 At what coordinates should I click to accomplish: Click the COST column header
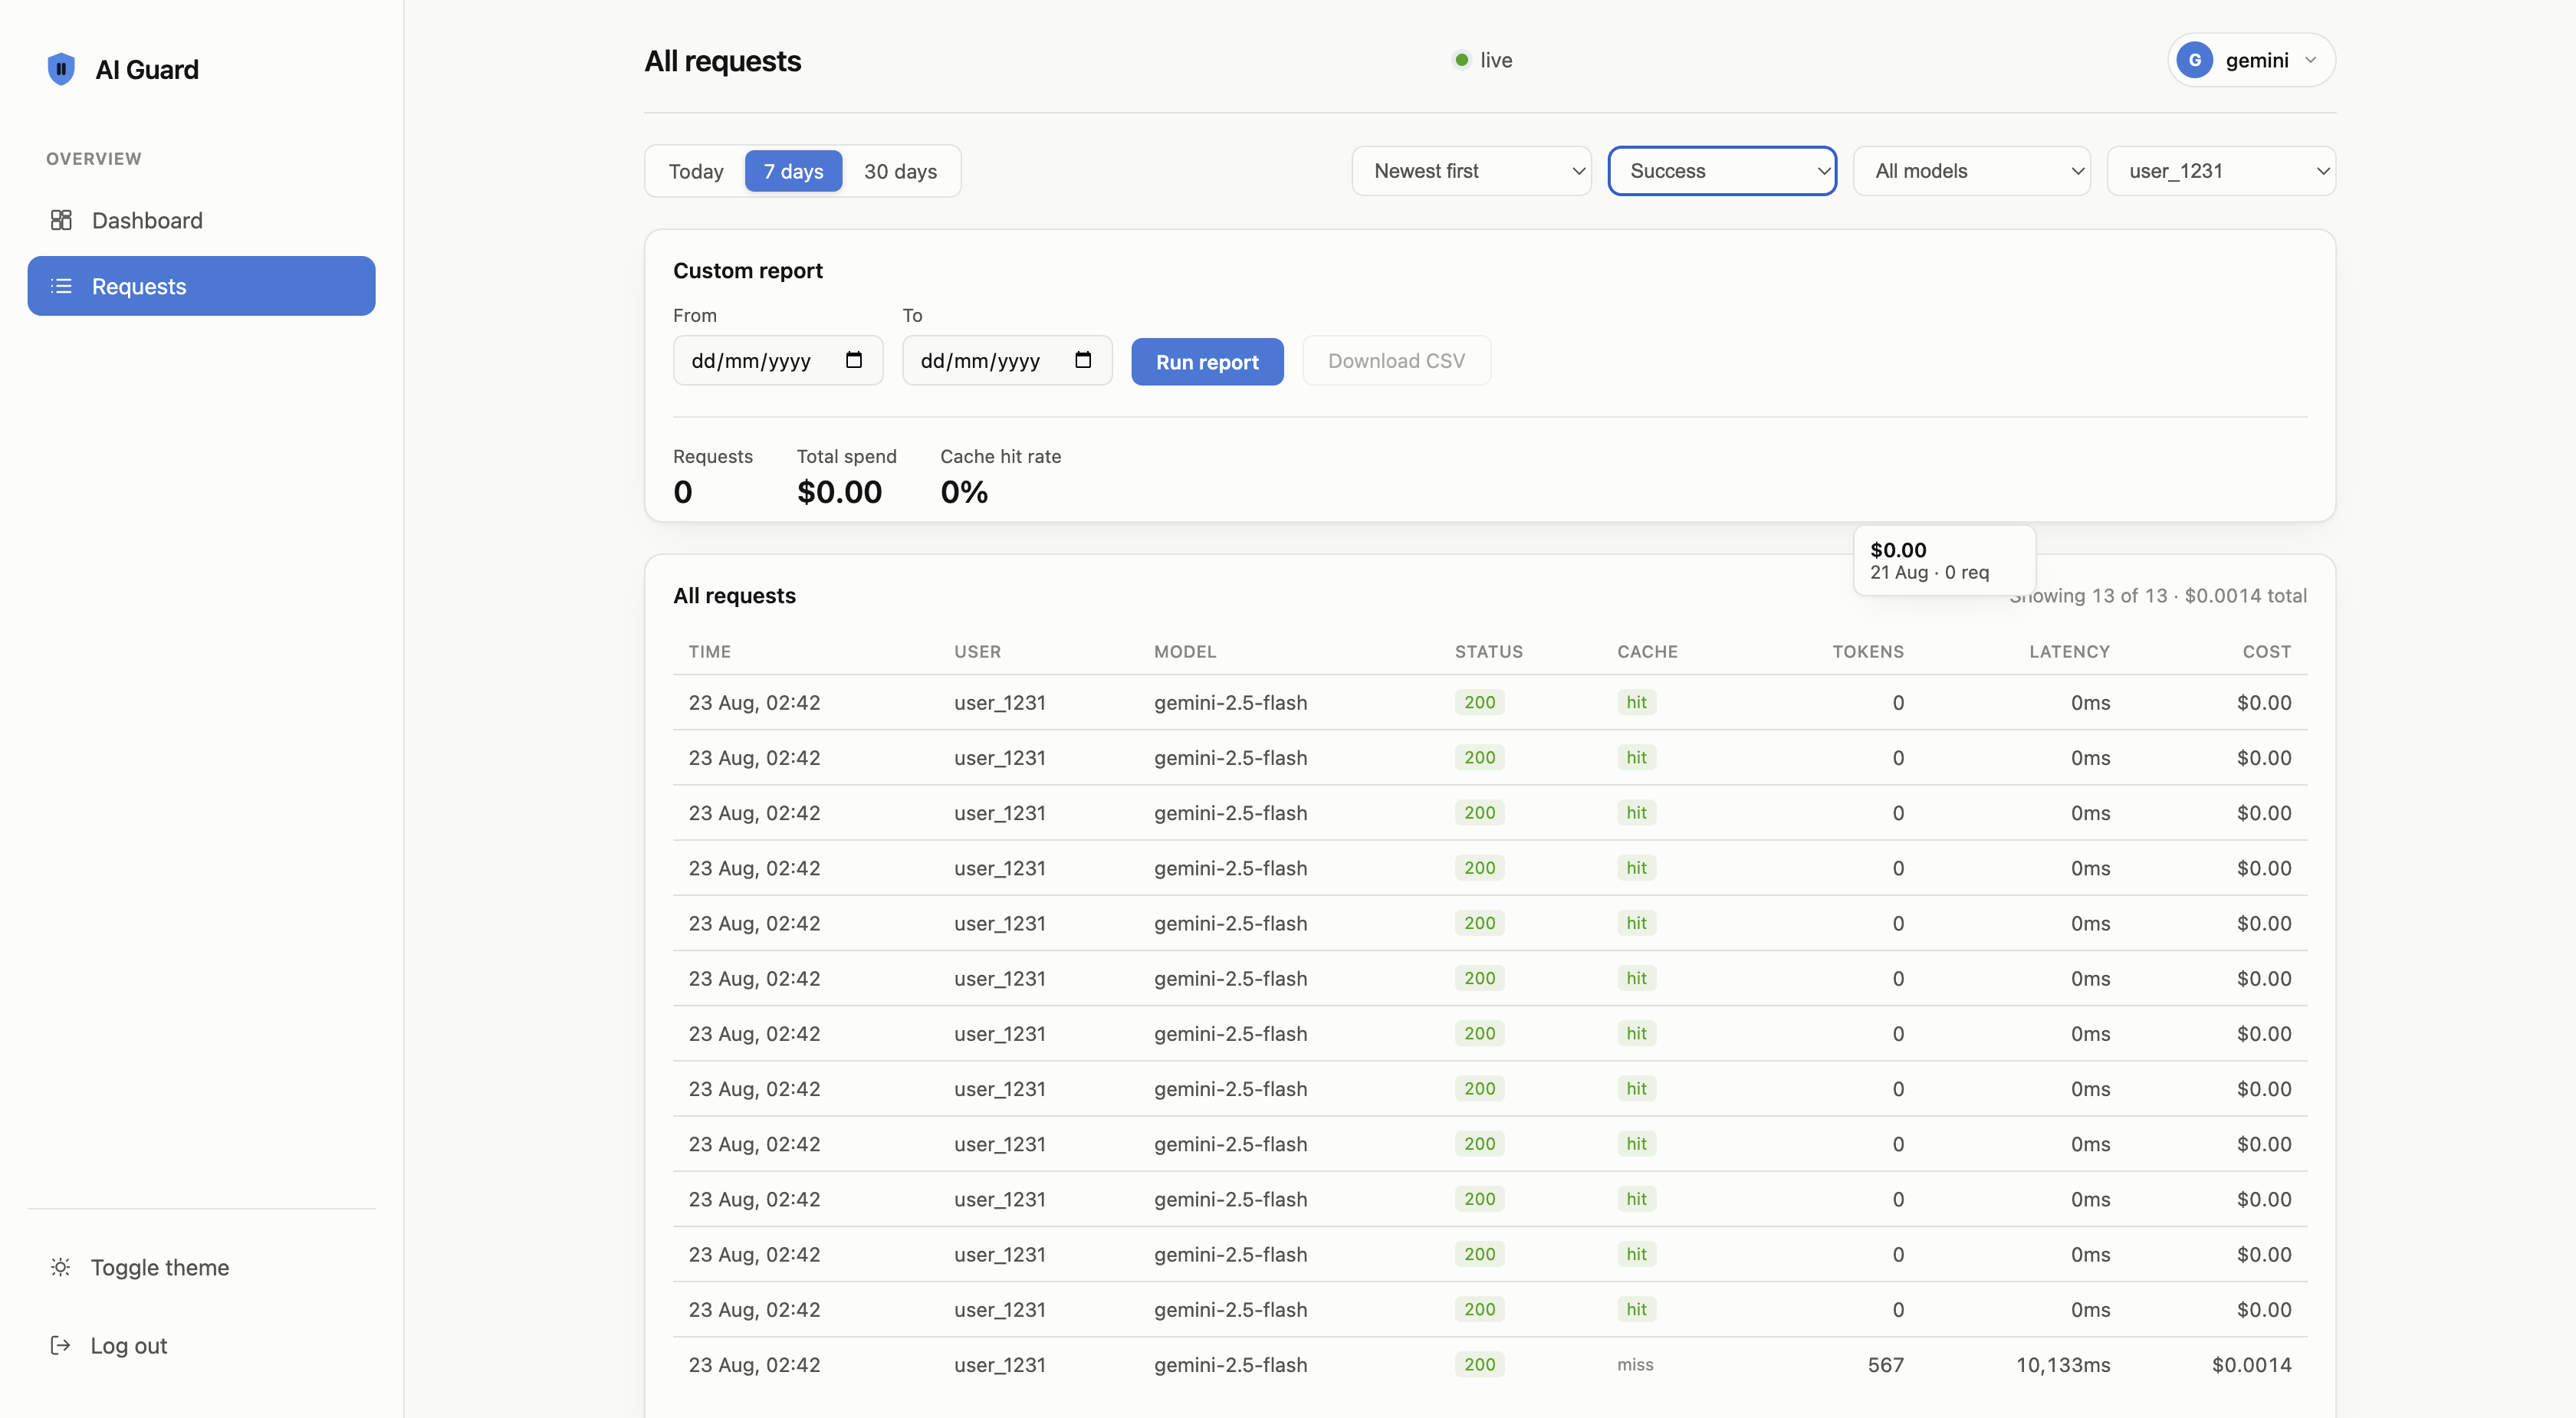pos(2266,651)
